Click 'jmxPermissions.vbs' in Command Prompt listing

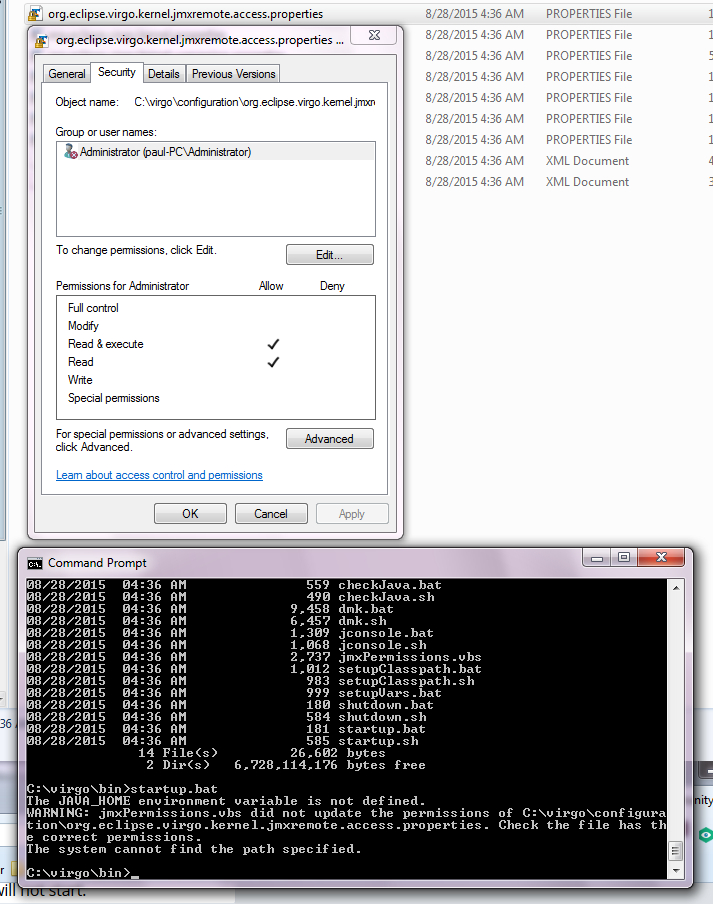coord(410,657)
